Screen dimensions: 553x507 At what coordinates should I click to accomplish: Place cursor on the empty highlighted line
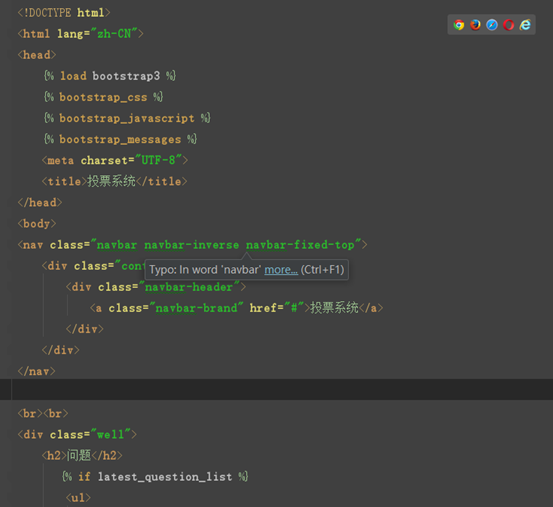tap(276, 390)
